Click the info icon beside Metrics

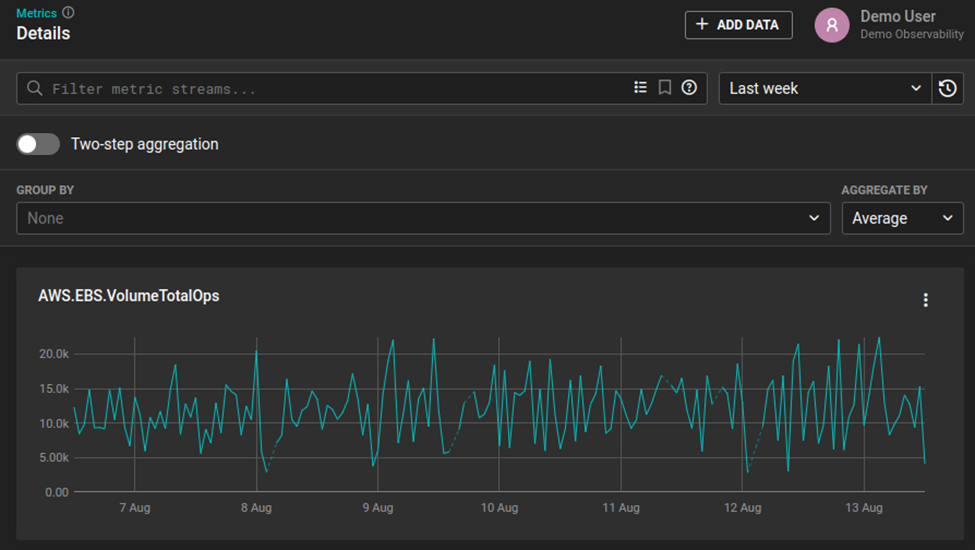click(x=68, y=12)
